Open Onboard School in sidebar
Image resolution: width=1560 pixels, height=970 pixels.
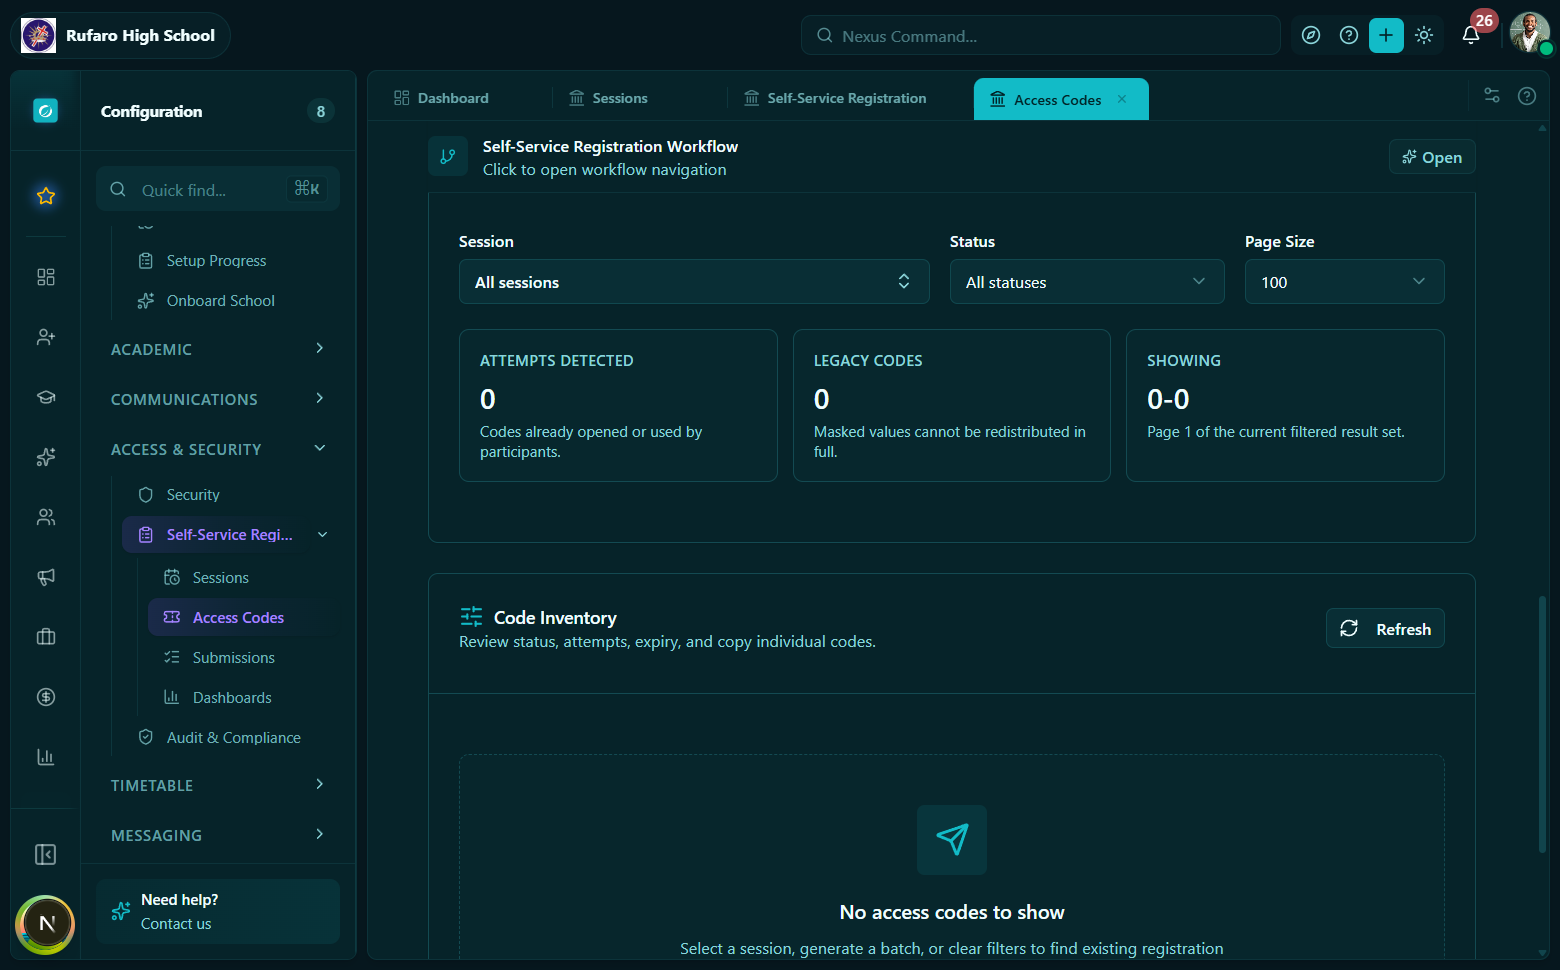tap(220, 301)
